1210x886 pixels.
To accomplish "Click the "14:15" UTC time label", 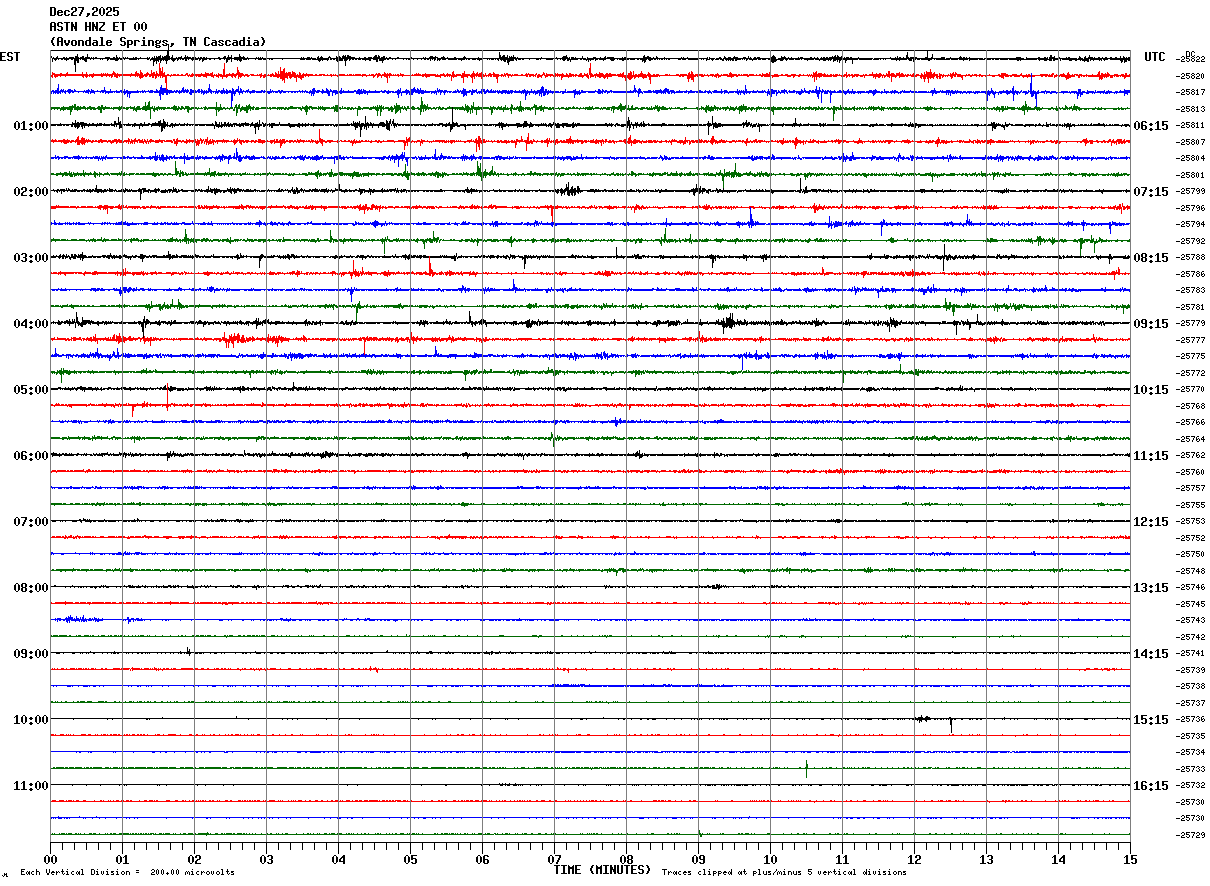I will (x=1151, y=654).
